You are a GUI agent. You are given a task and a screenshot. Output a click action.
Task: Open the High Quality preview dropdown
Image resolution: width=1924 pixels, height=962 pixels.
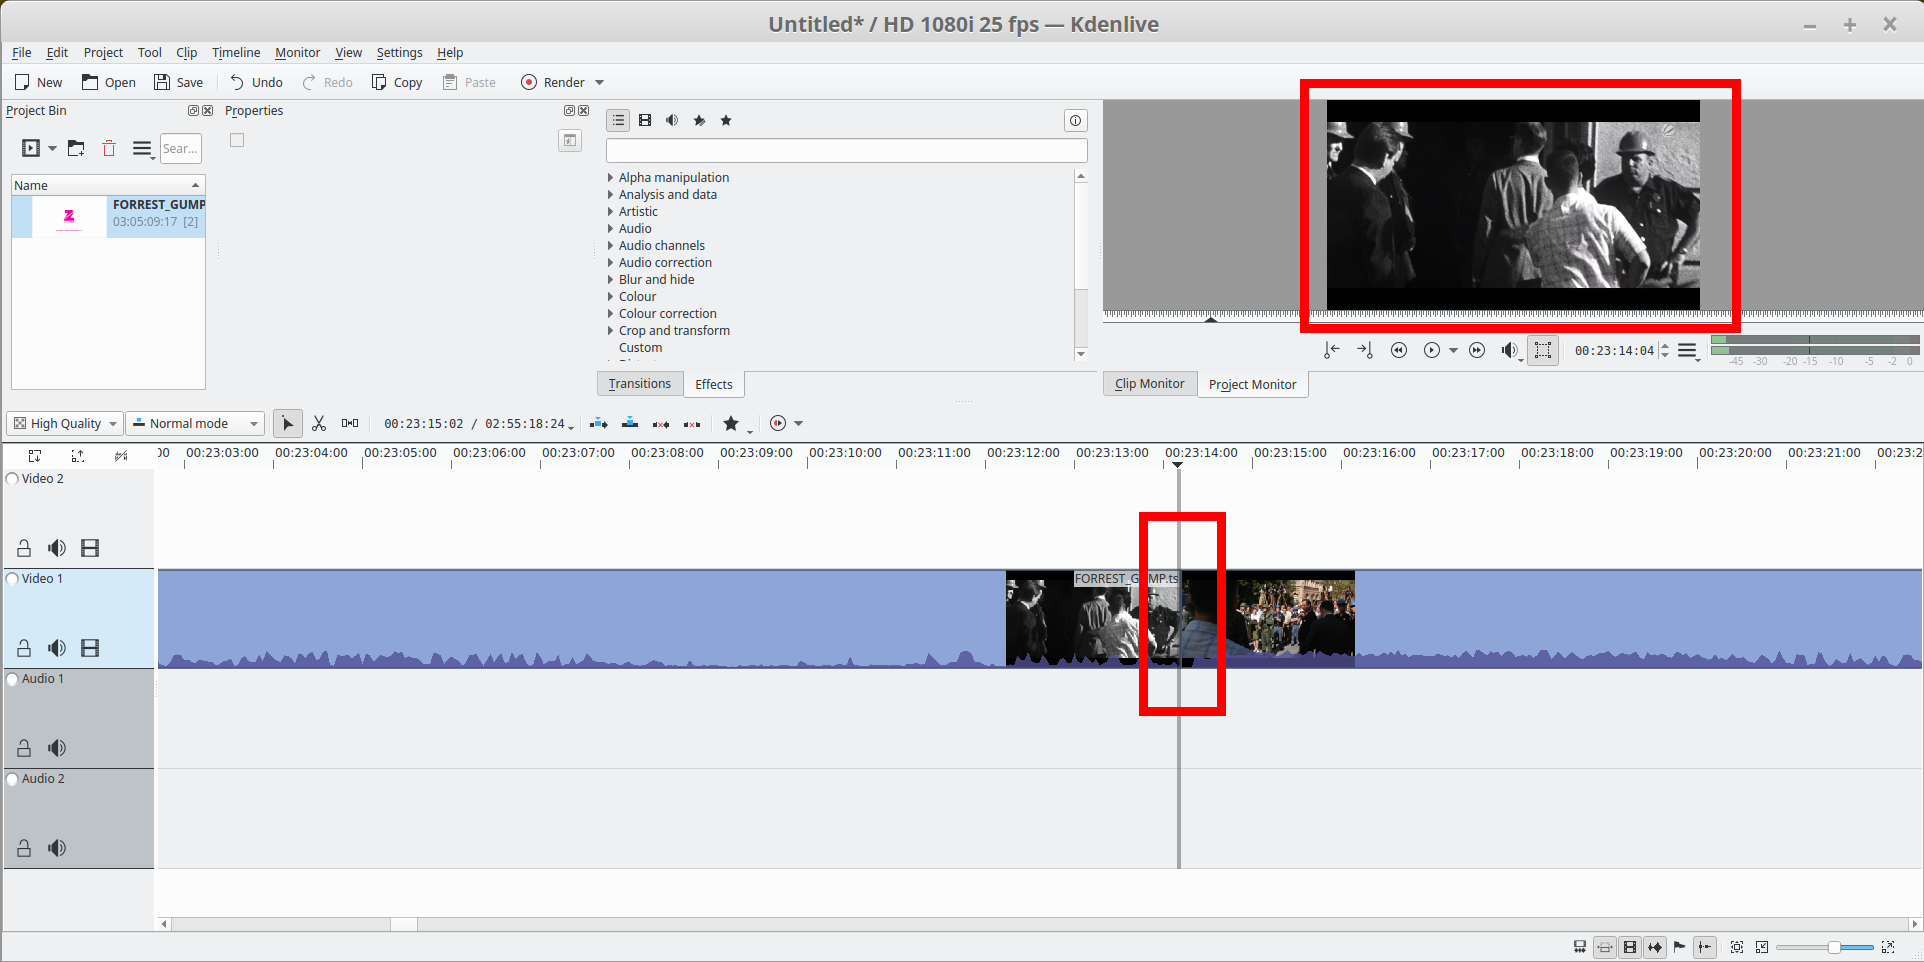pyautogui.click(x=65, y=424)
